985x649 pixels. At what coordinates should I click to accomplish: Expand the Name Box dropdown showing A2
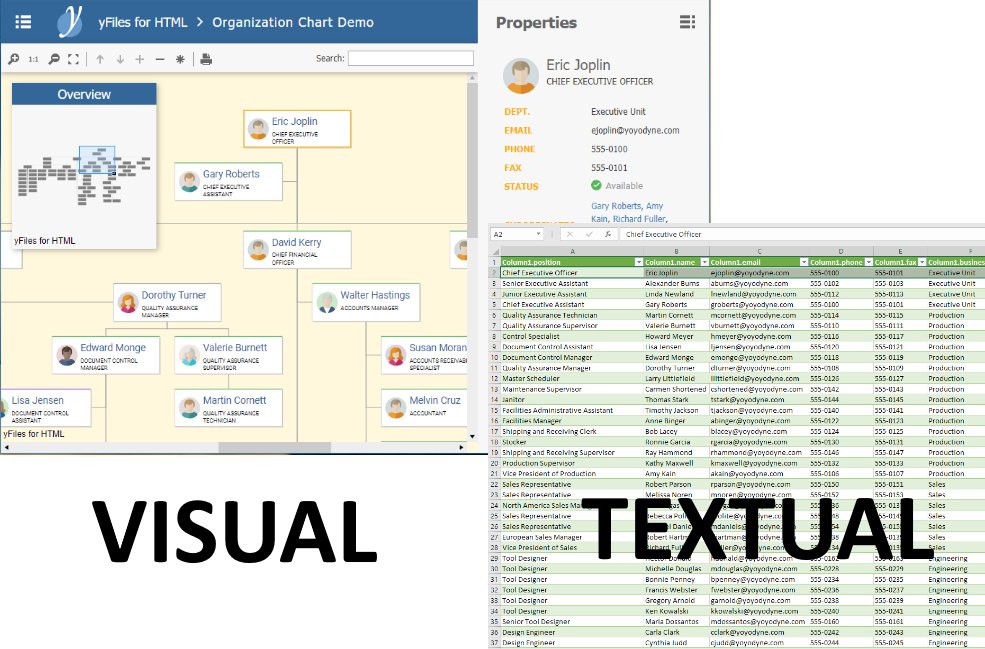[x=538, y=234]
